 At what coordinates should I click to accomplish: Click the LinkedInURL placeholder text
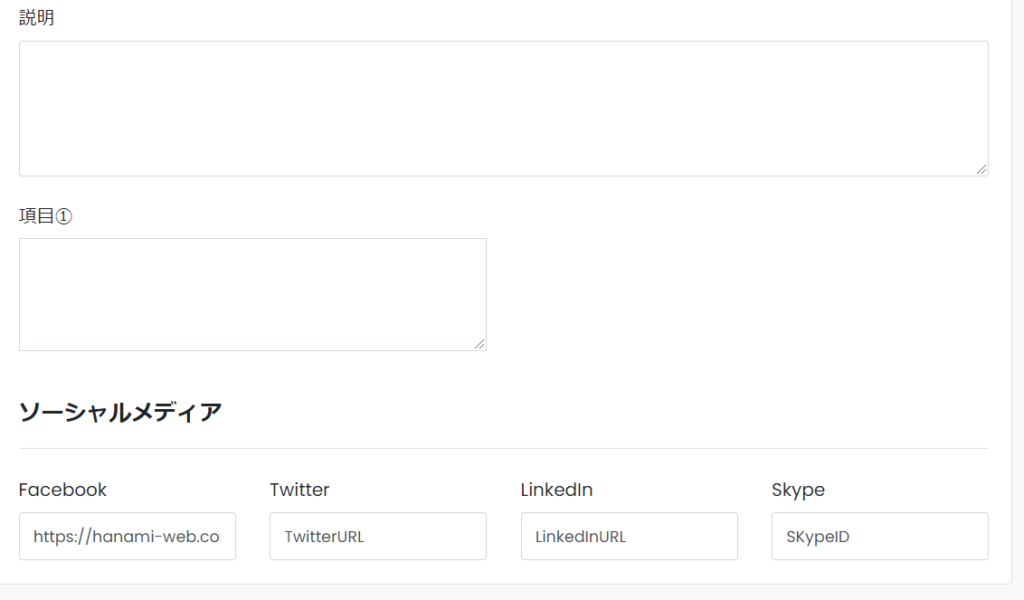point(581,537)
